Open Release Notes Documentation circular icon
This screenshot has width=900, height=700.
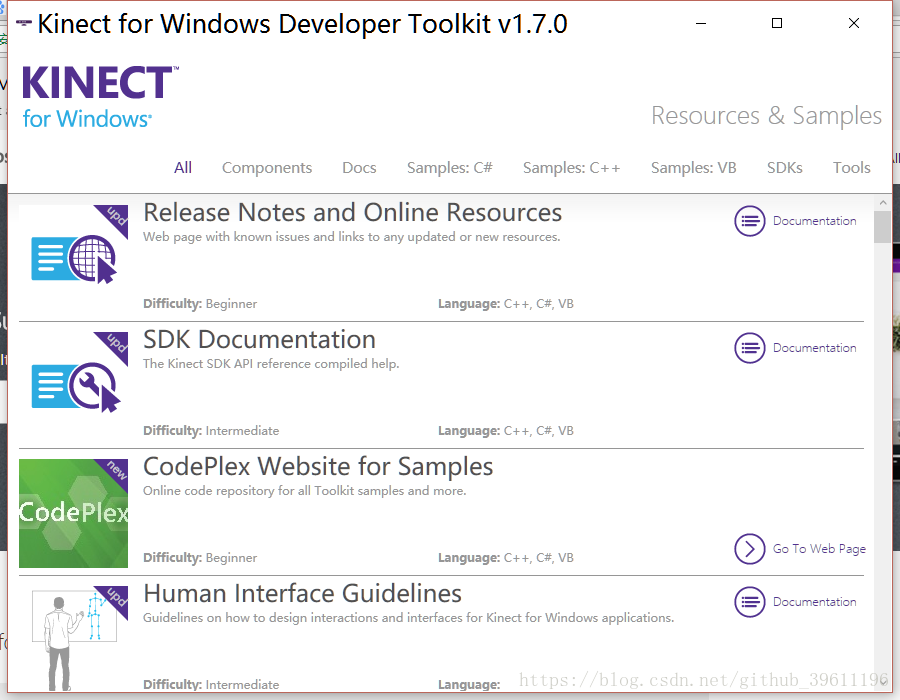[x=750, y=221]
